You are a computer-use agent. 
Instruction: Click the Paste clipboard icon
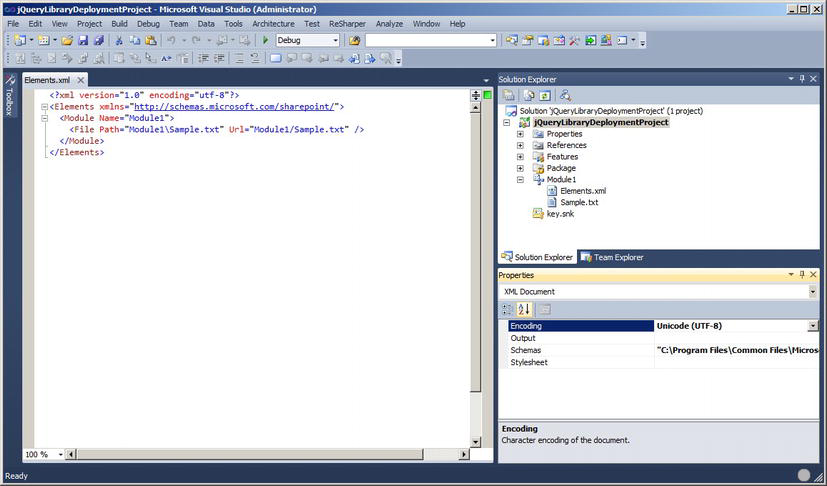(151, 40)
